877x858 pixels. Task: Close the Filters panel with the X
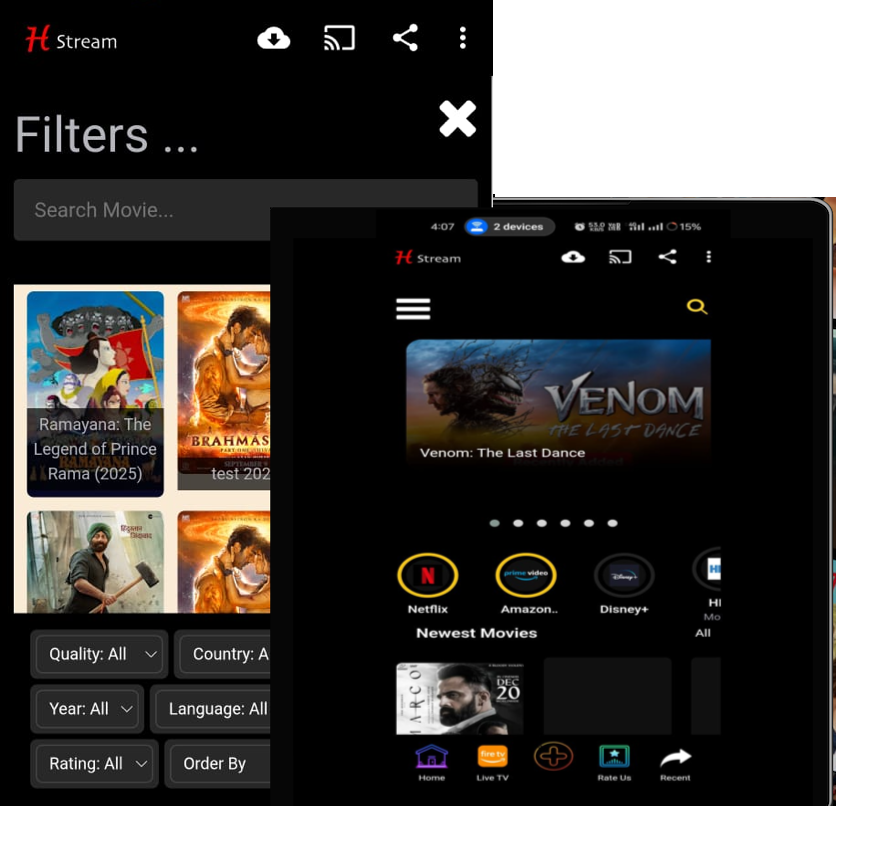click(458, 119)
